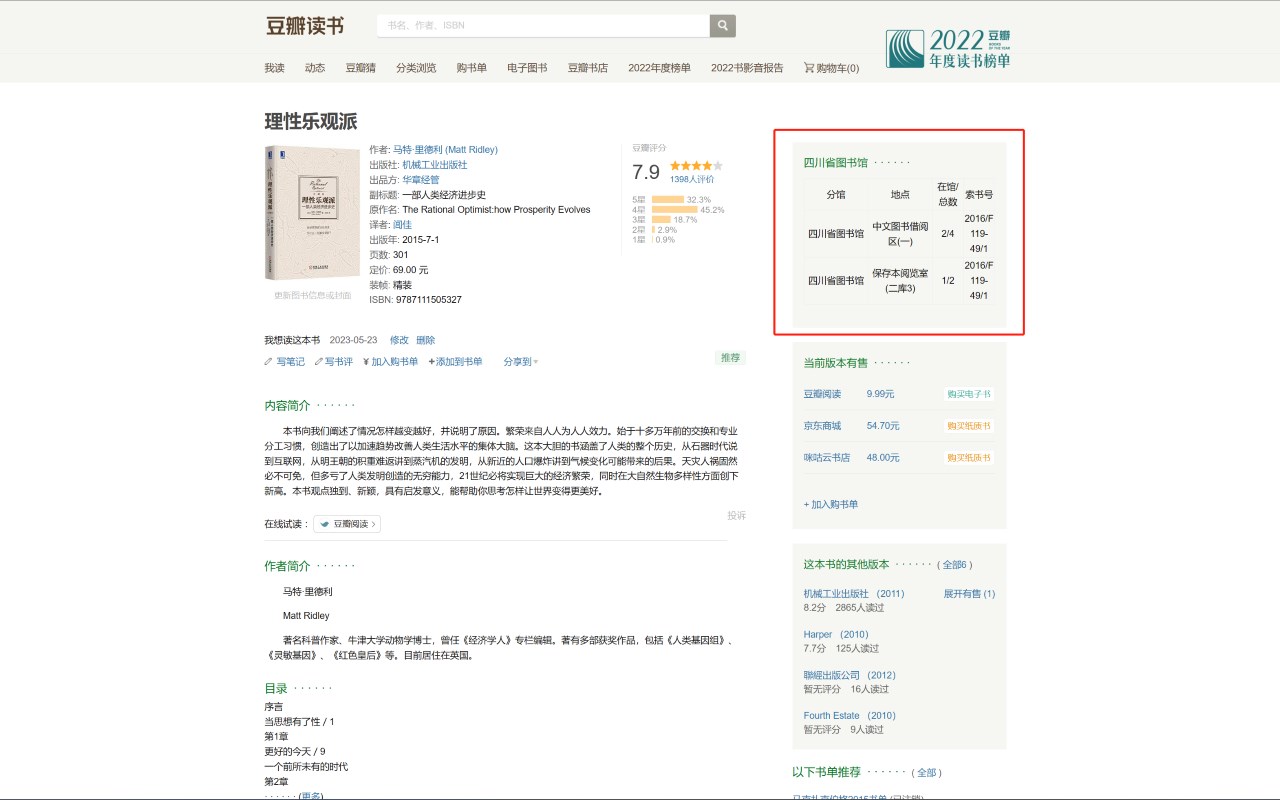Open publisher link 机械工业出版社 in book info
Screen dimensions: 1280x800
[x=435, y=165]
